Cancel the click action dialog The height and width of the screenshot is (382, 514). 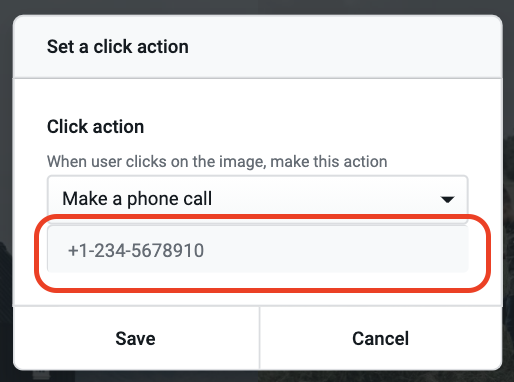click(381, 338)
